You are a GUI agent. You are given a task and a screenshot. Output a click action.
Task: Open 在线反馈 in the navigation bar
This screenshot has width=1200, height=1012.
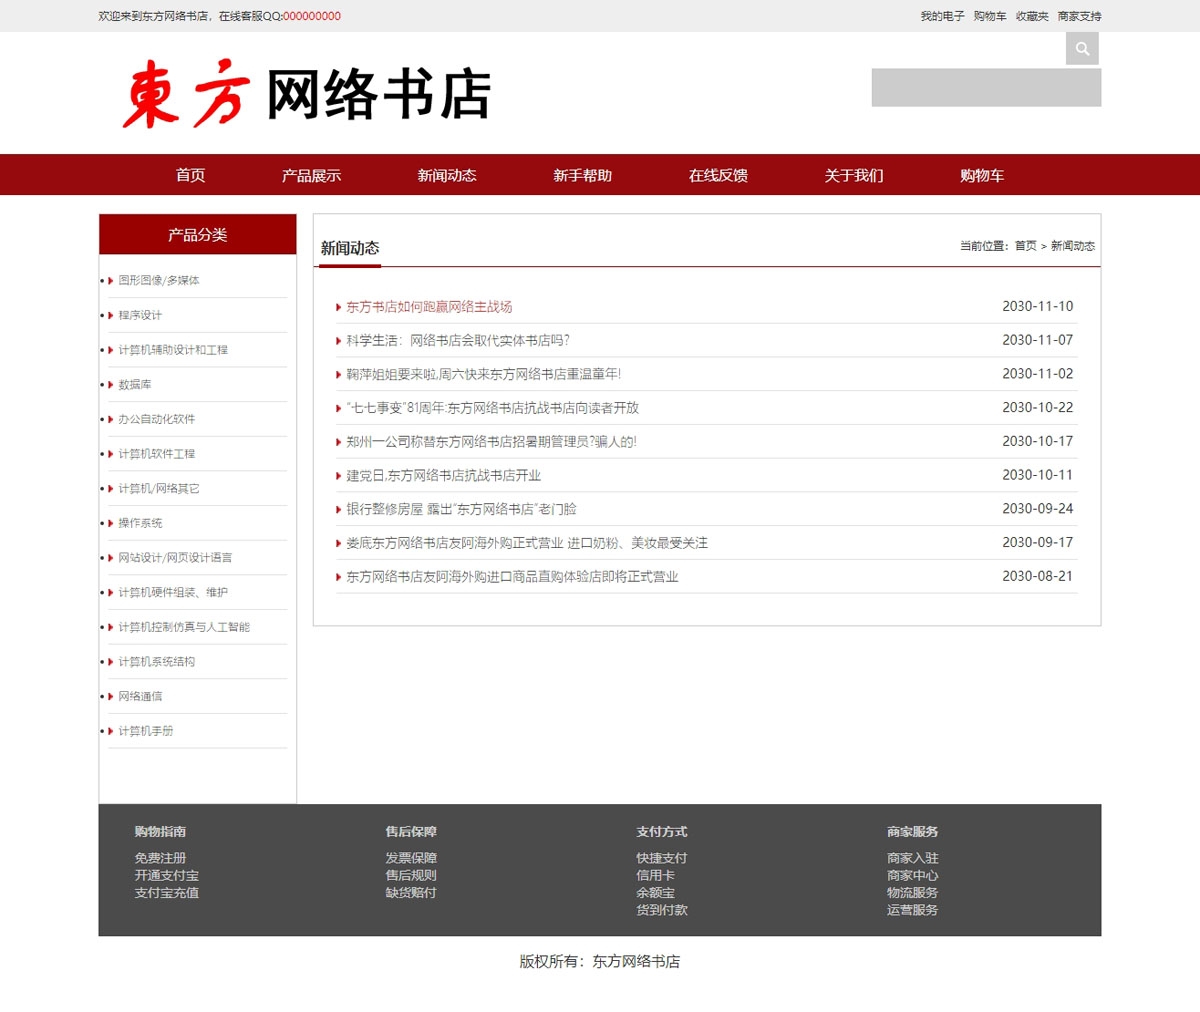718,175
